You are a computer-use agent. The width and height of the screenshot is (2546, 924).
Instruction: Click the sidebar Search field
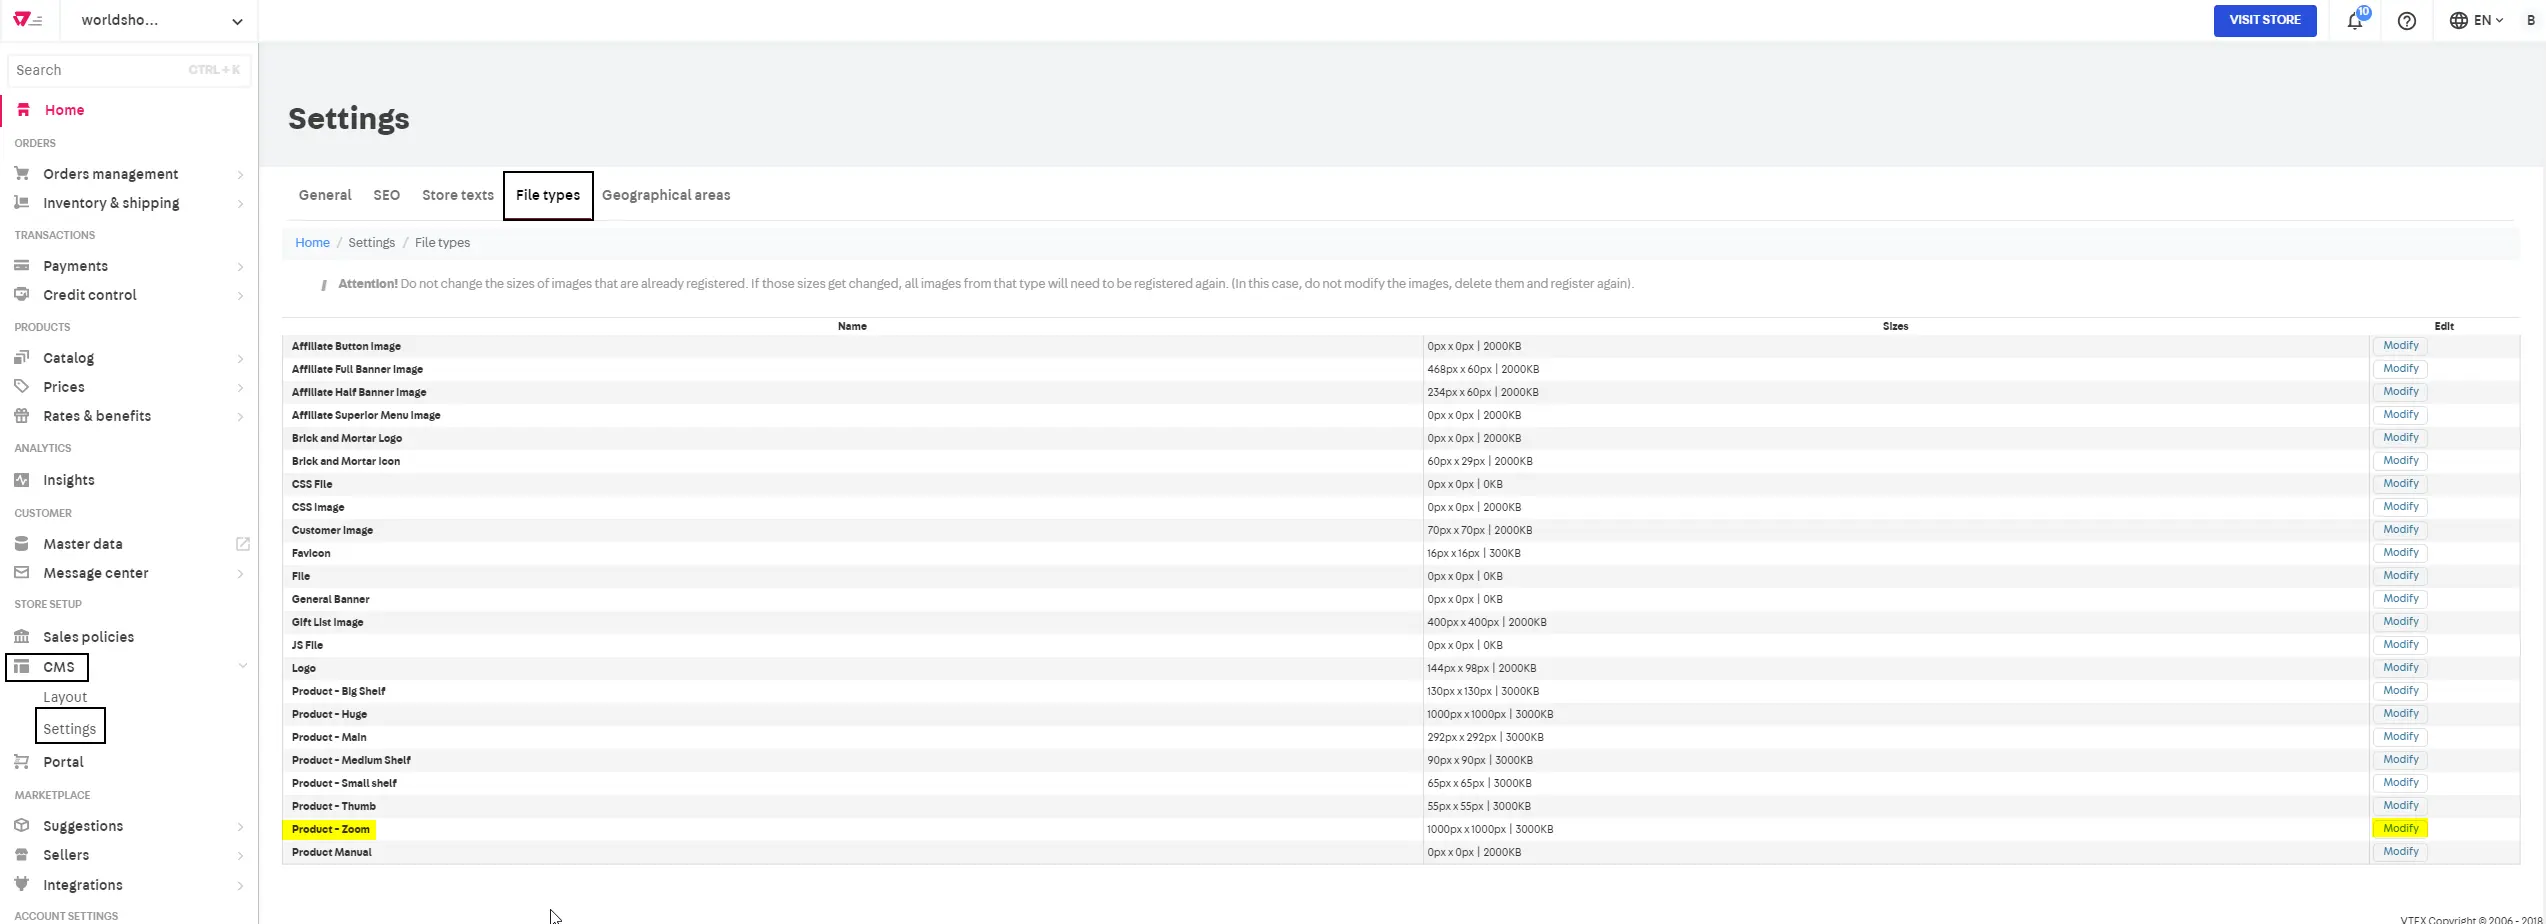click(x=100, y=70)
